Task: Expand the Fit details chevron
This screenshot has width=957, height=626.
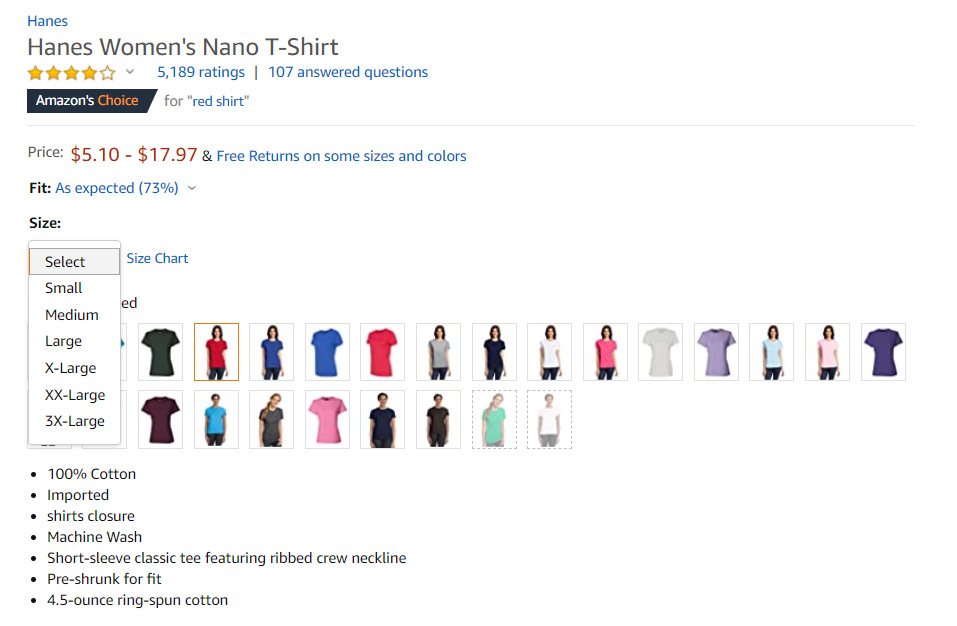Action: coord(192,188)
